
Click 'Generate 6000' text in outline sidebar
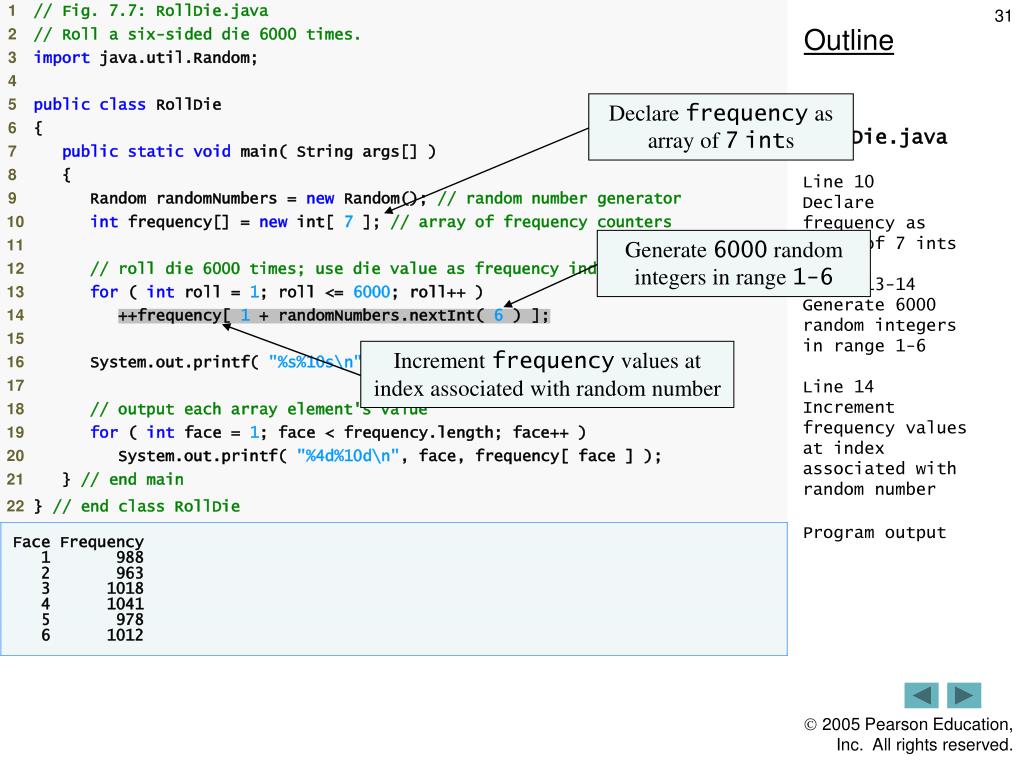(869, 305)
